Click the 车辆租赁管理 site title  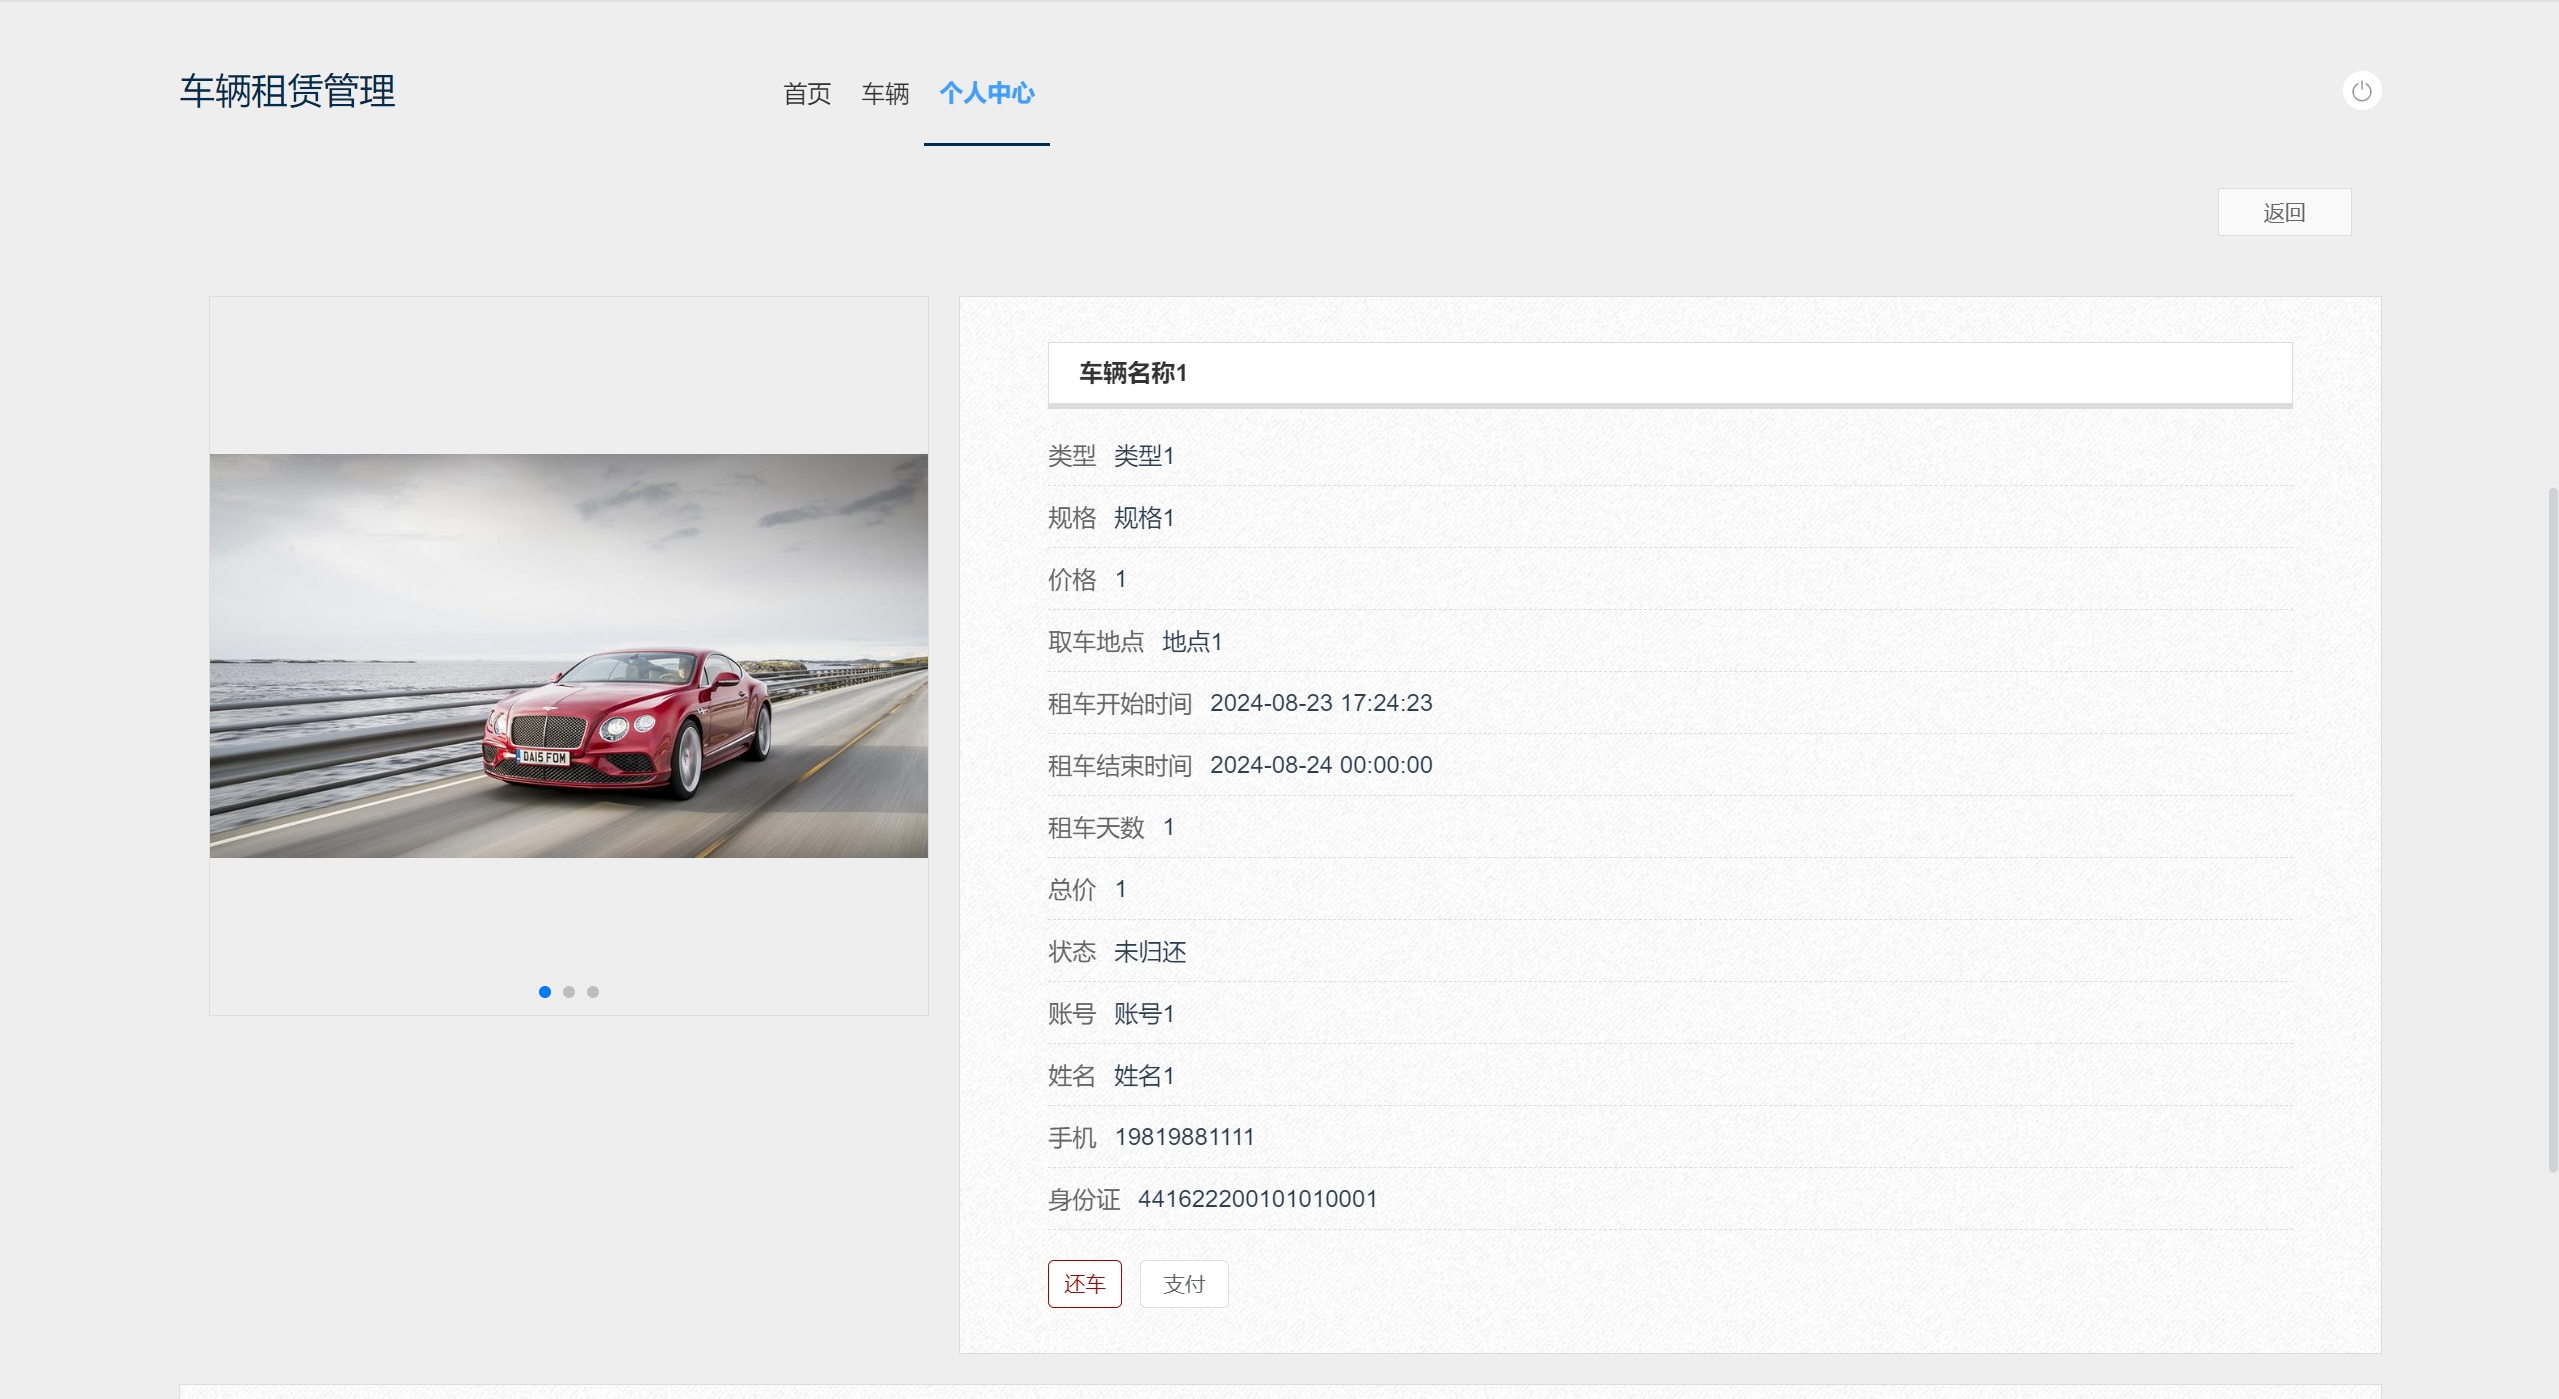click(x=287, y=91)
